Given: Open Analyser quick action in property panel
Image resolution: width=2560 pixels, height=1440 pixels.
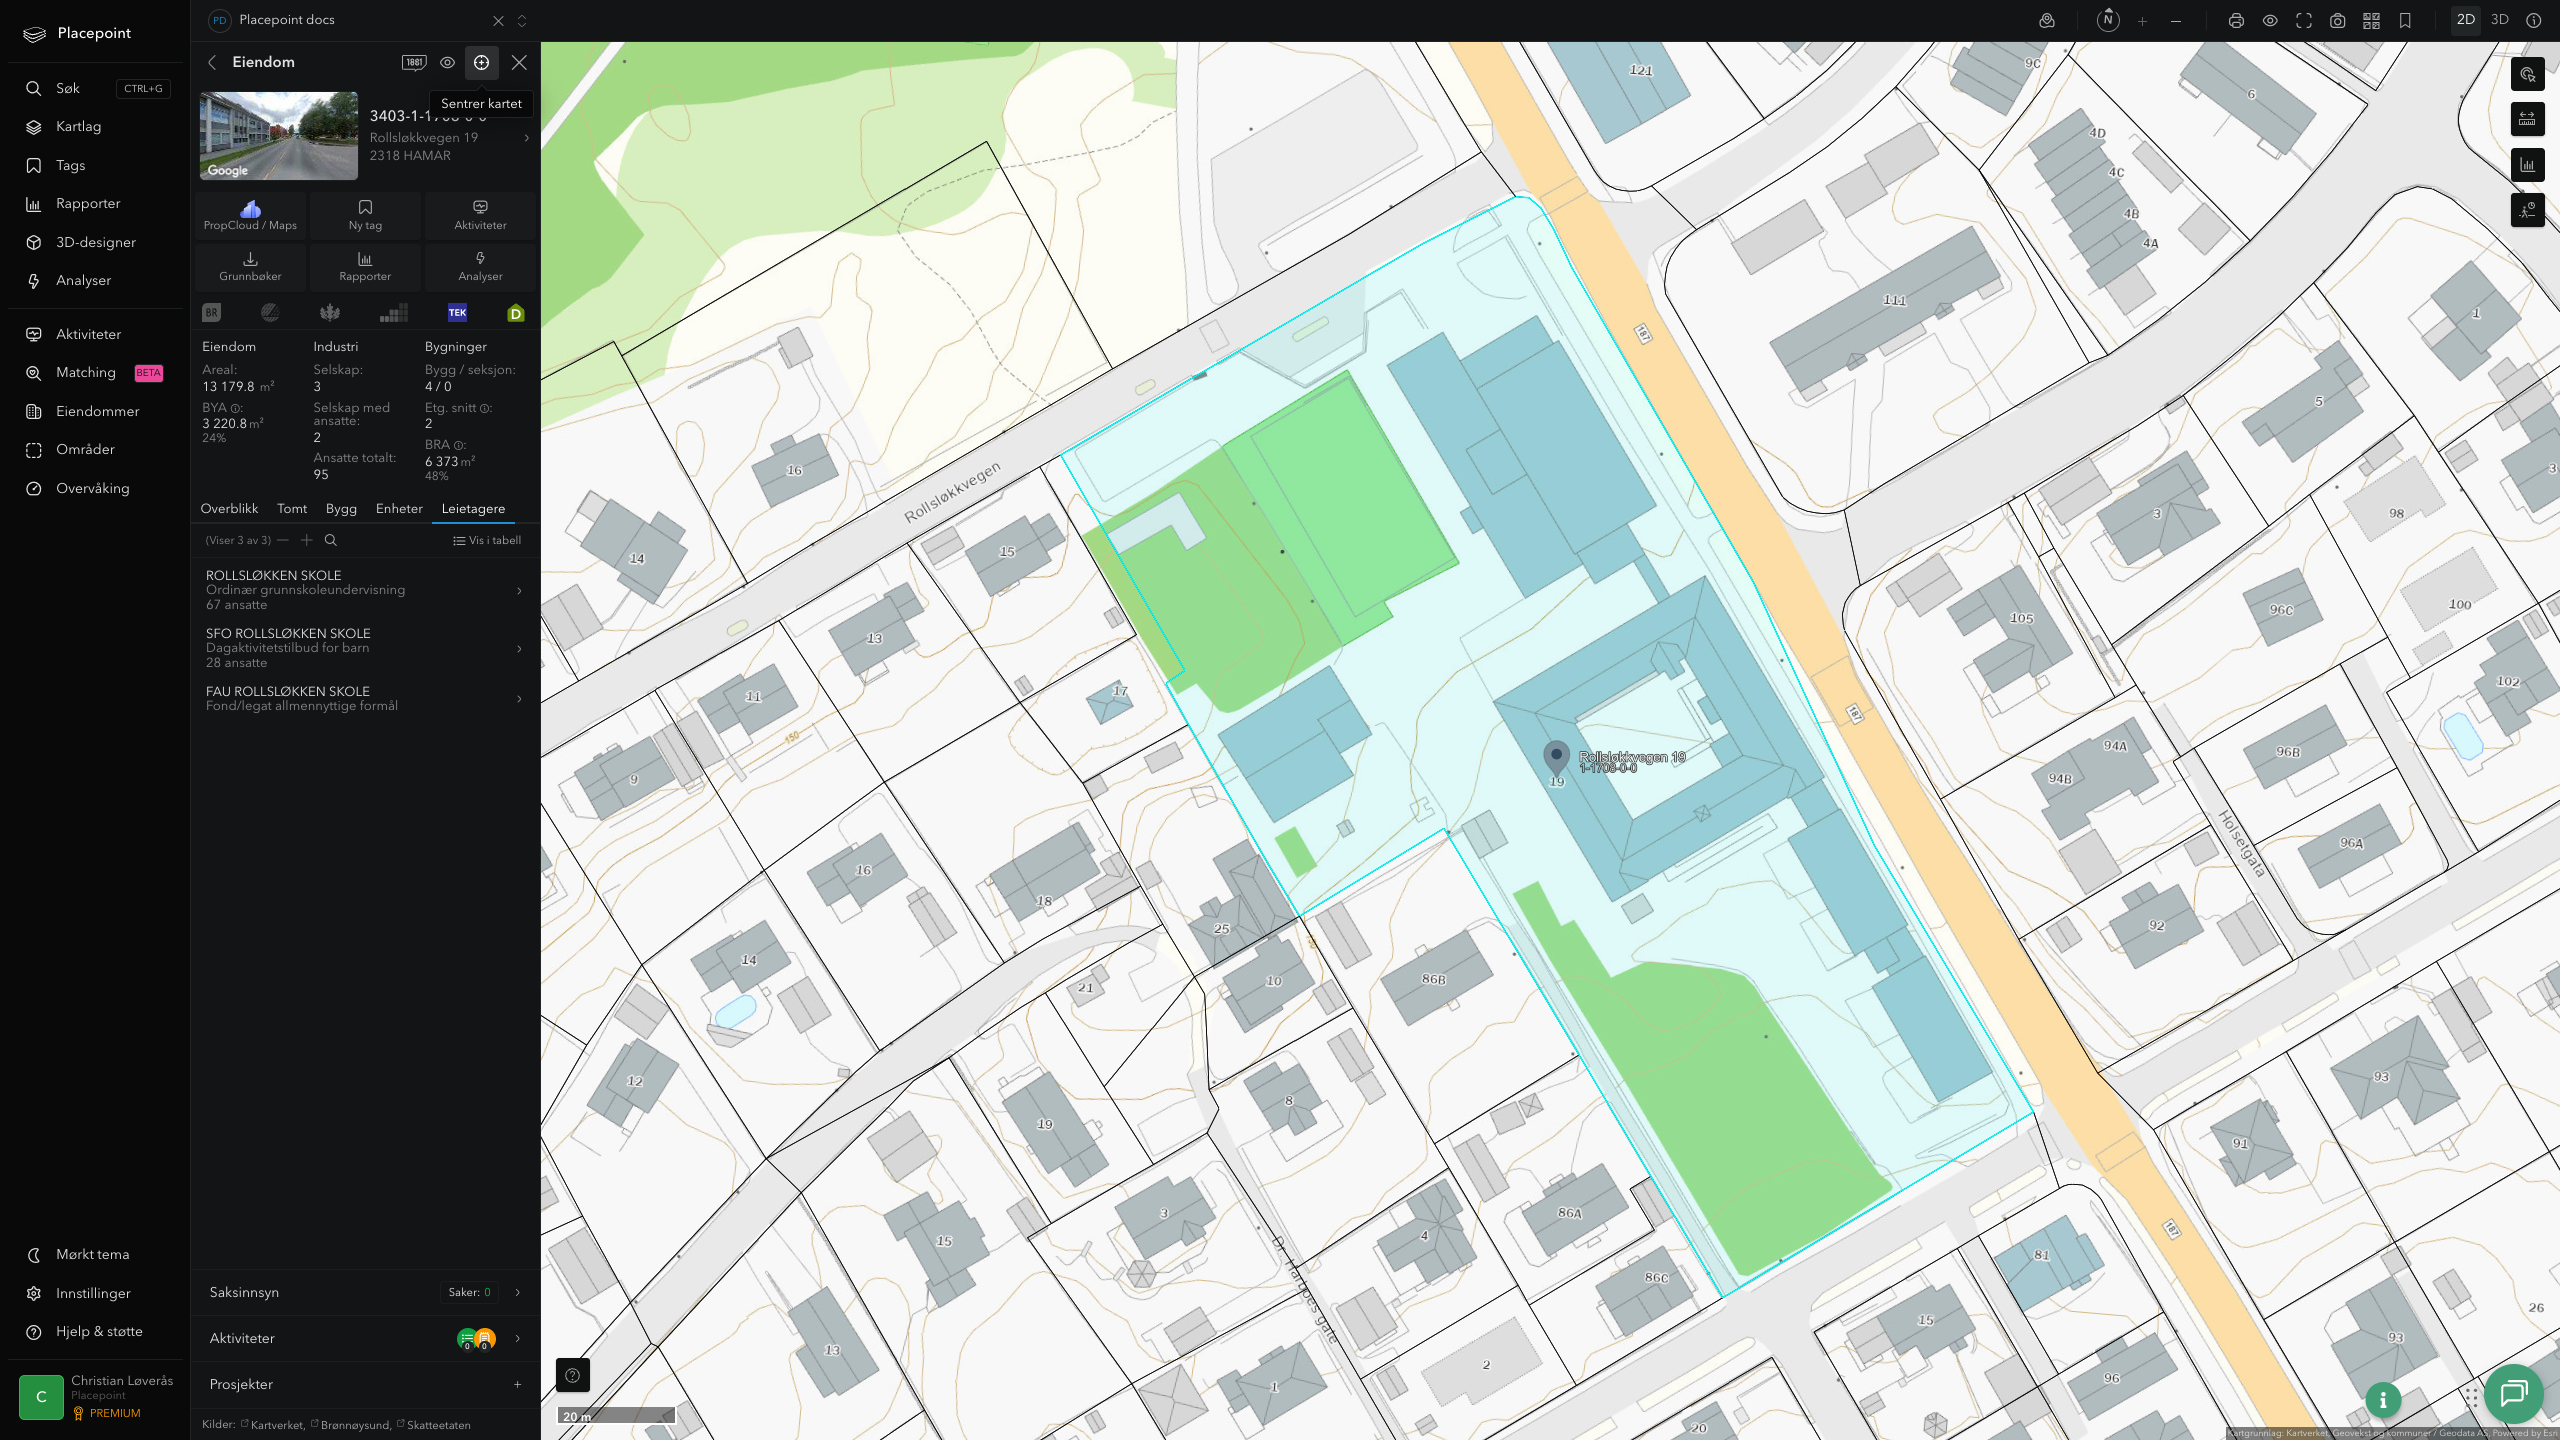Looking at the screenshot, I should (480, 266).
